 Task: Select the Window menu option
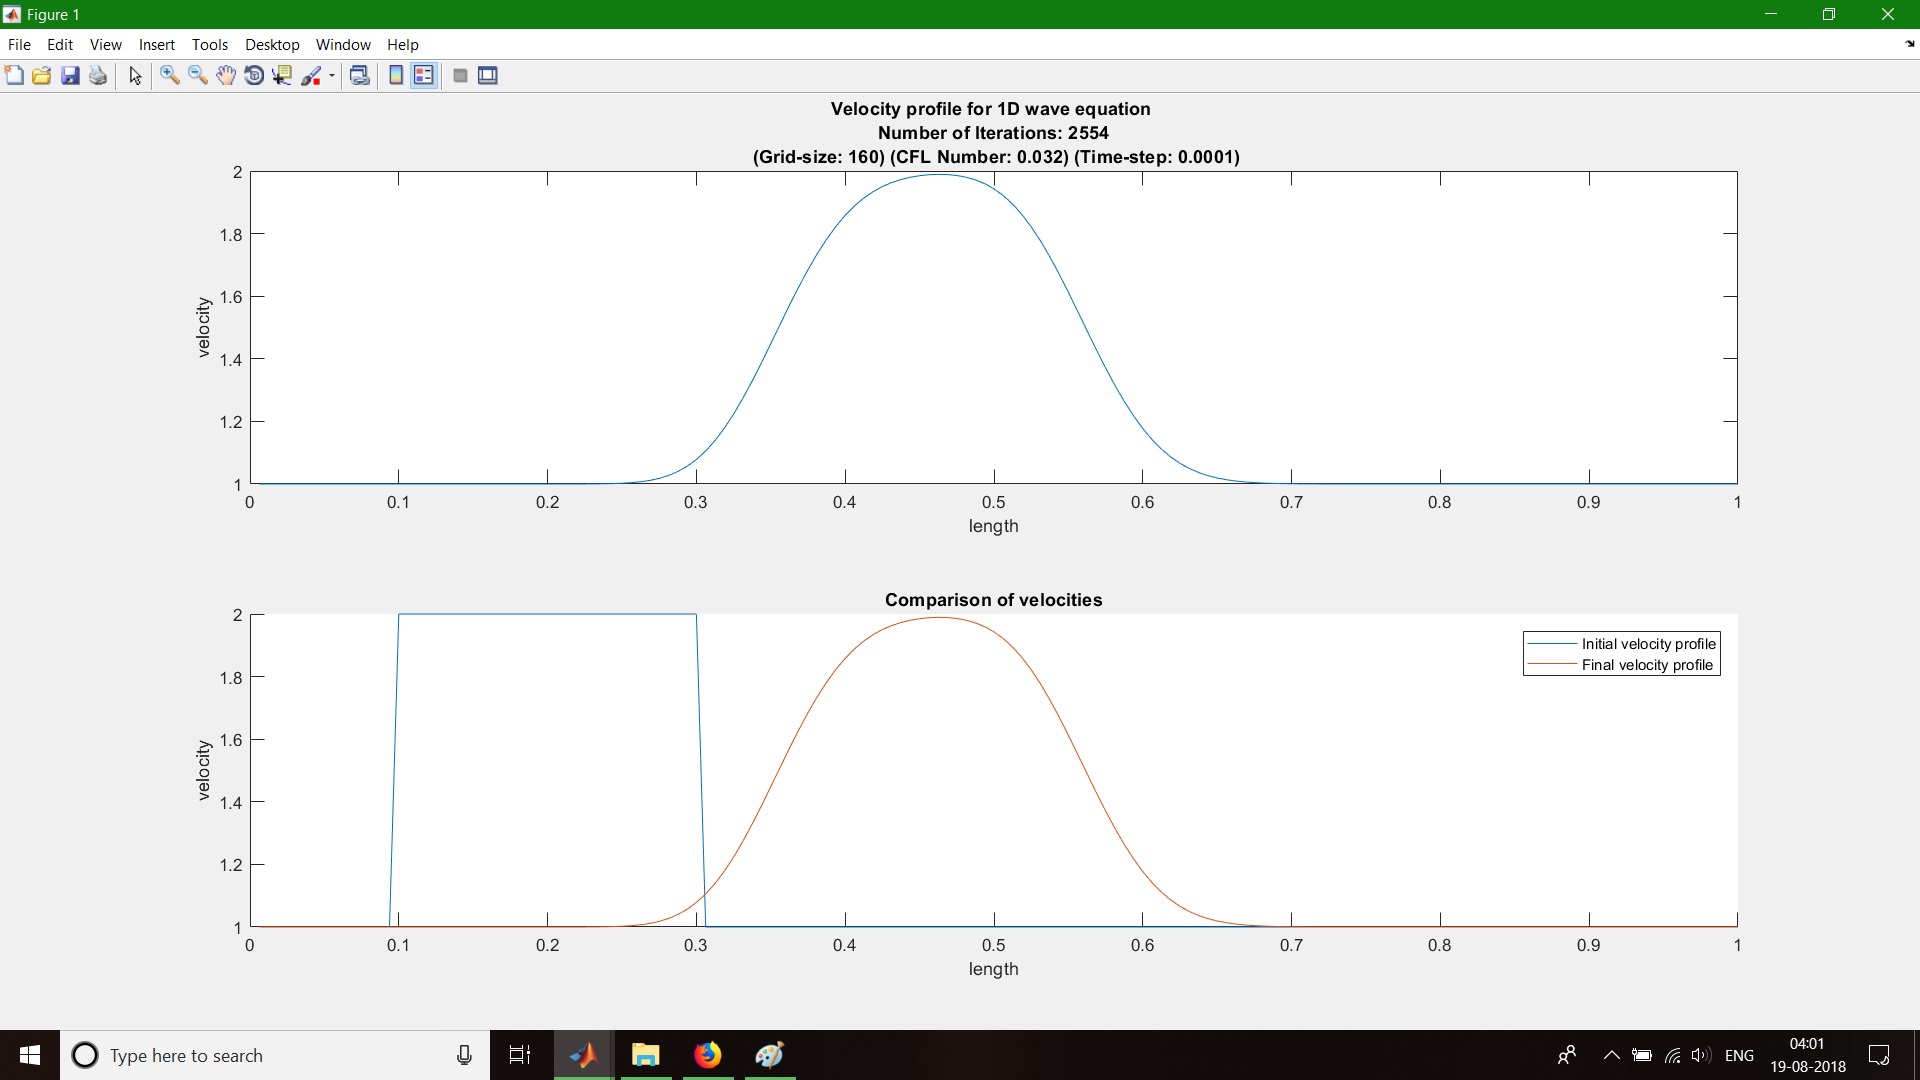[344, 44]
